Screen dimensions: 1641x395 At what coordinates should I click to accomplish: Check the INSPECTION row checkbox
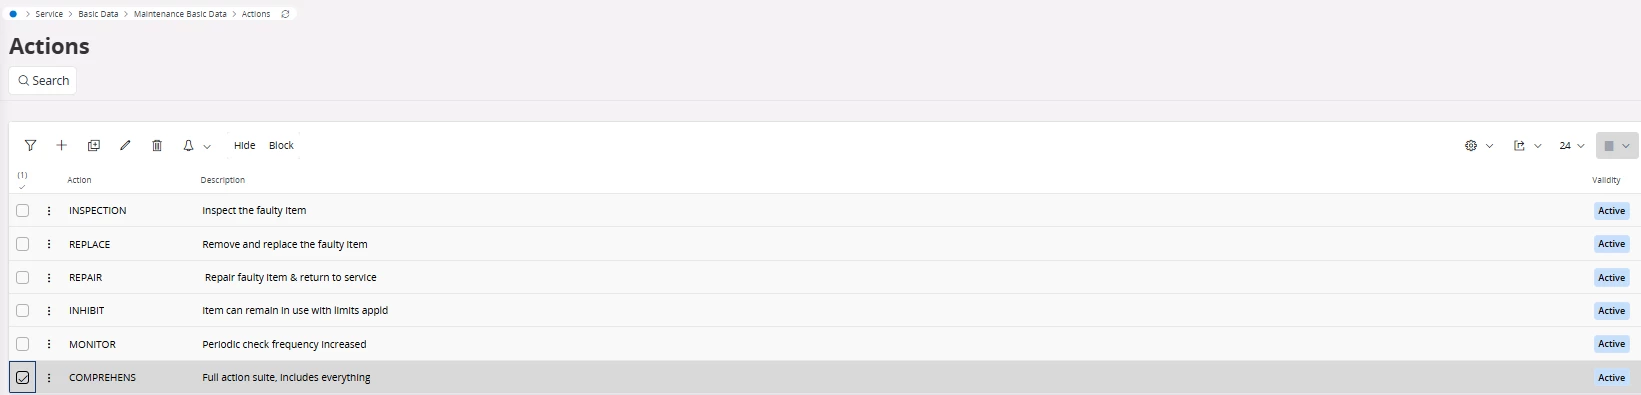point(22,211)
